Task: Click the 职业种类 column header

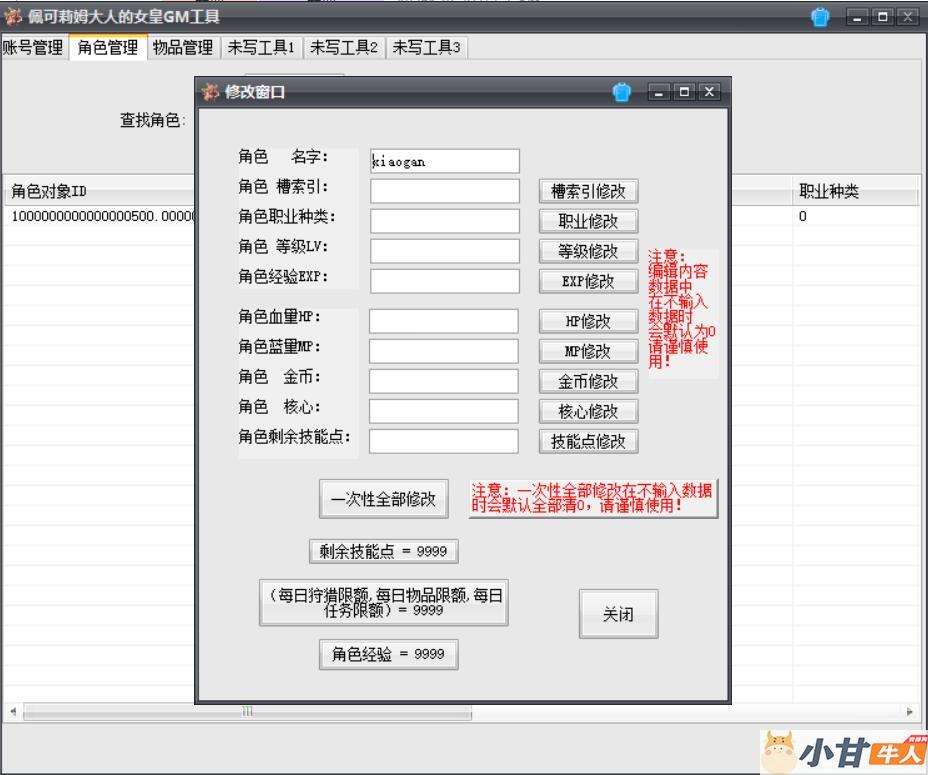Action: pyautogui.click(x=828, y=192)
